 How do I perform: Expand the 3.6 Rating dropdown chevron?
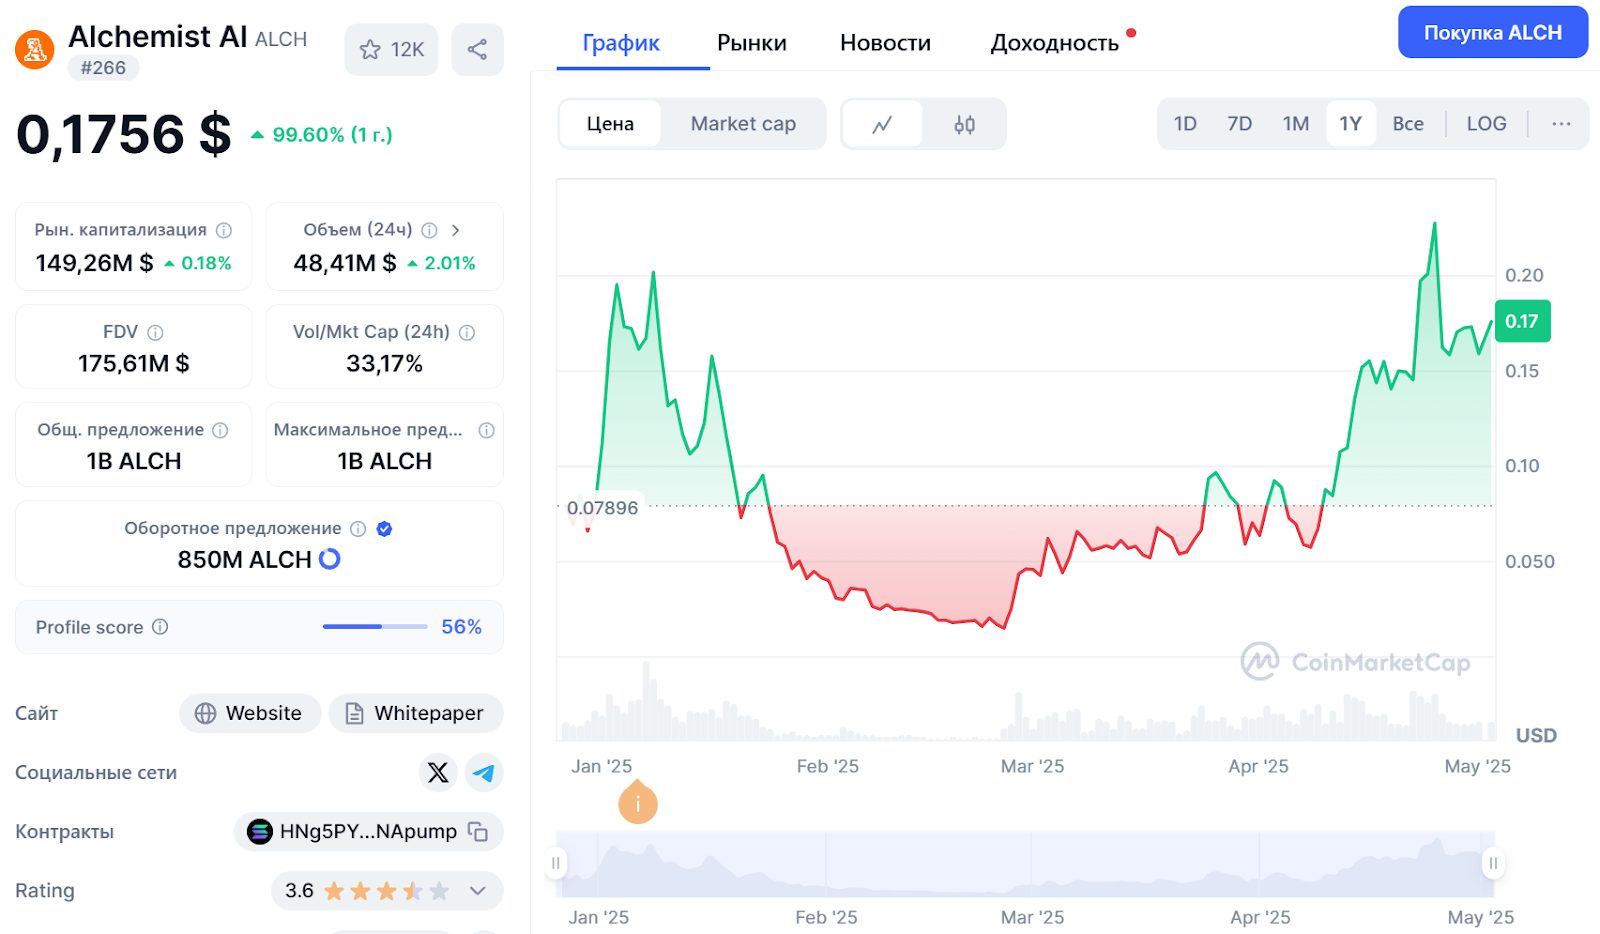click(478, 890)
